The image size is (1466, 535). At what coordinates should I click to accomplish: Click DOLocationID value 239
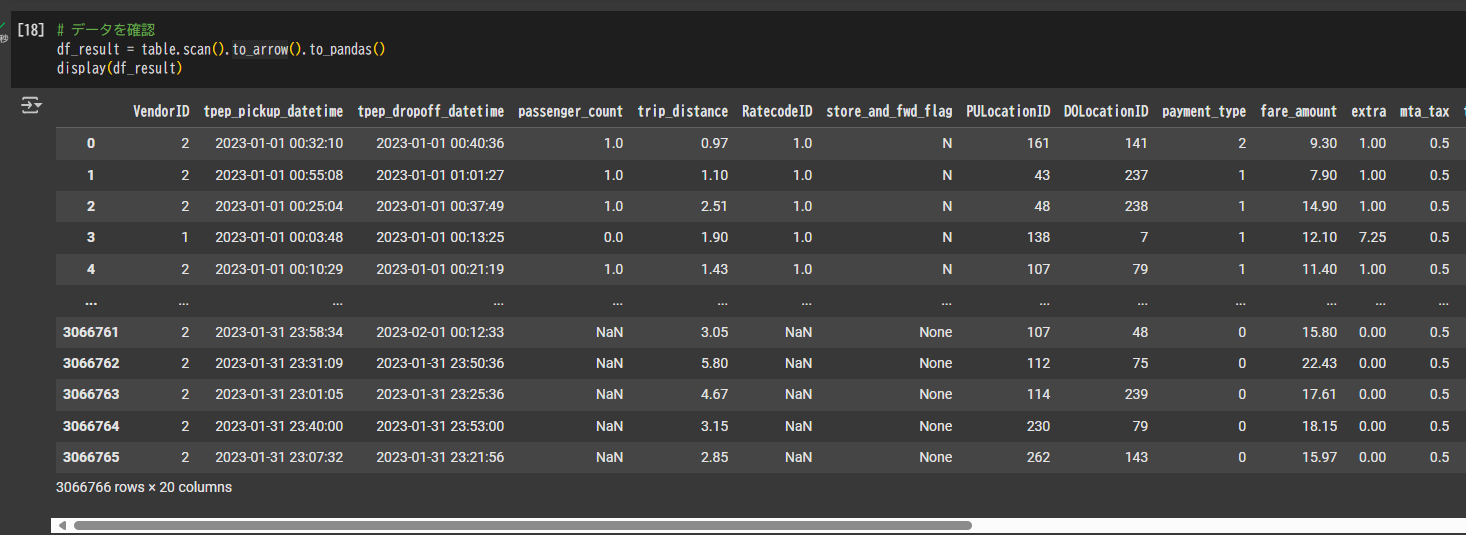point(1136,394)
